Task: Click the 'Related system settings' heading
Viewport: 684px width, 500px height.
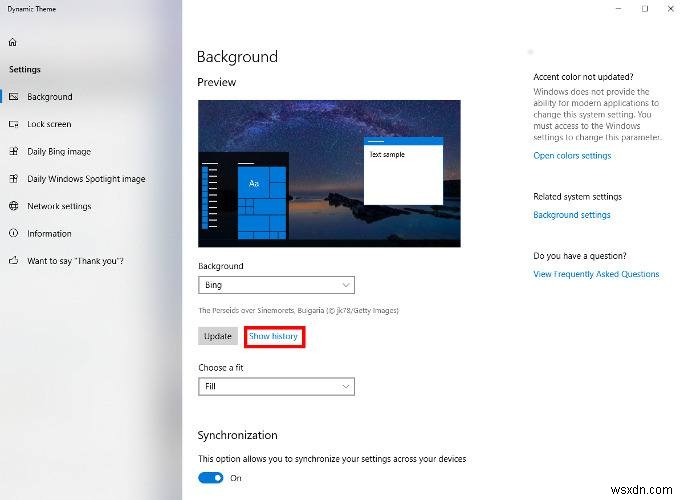Action: coord(577,196)
